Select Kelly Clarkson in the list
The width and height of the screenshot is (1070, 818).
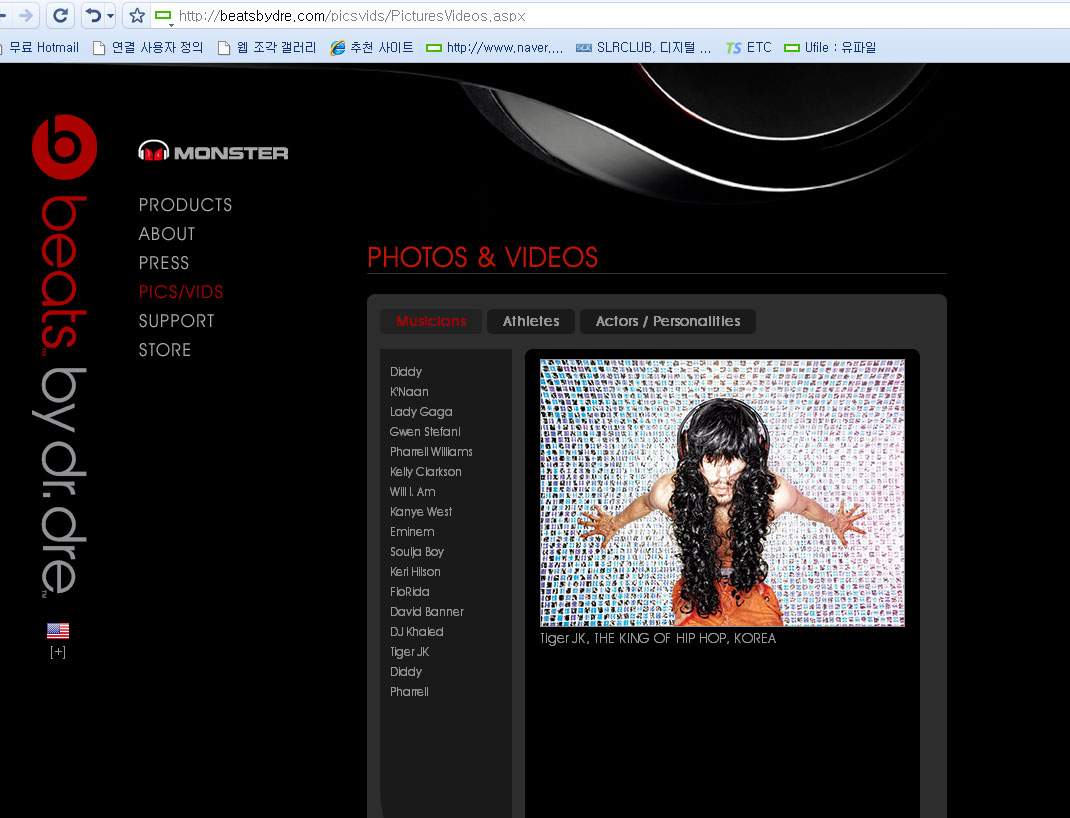[426, 471]
